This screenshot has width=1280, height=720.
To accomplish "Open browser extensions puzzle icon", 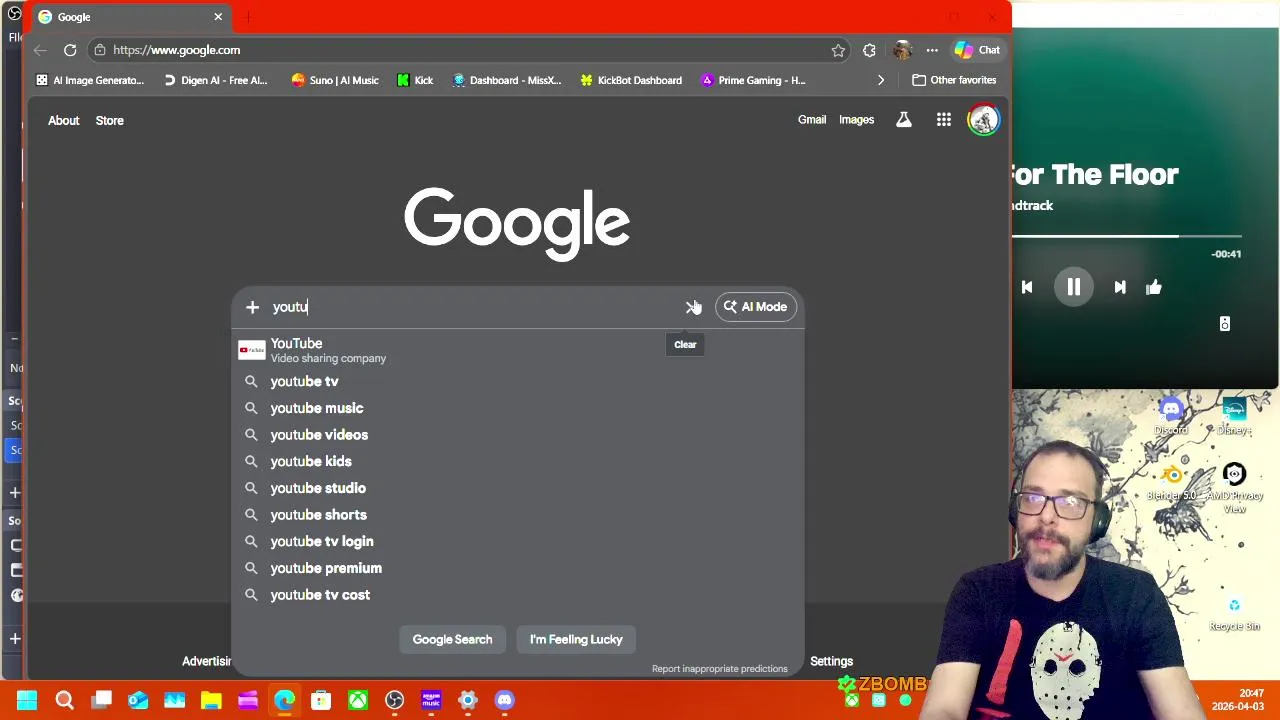I will pos(869,50).
